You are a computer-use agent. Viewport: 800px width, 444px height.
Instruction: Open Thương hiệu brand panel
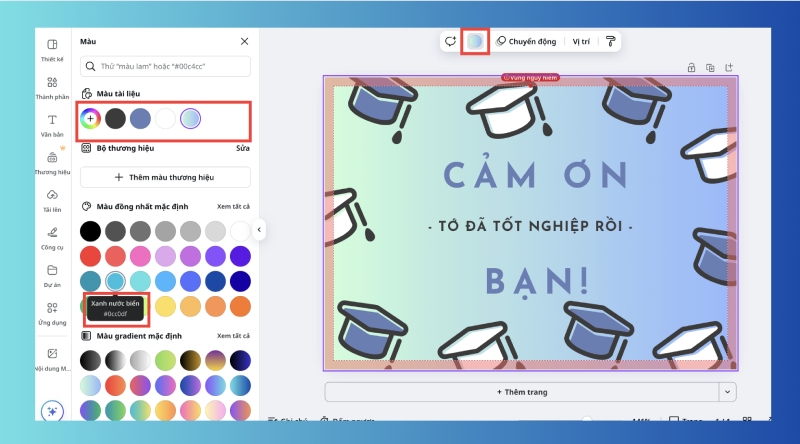(x=51, y=161)
